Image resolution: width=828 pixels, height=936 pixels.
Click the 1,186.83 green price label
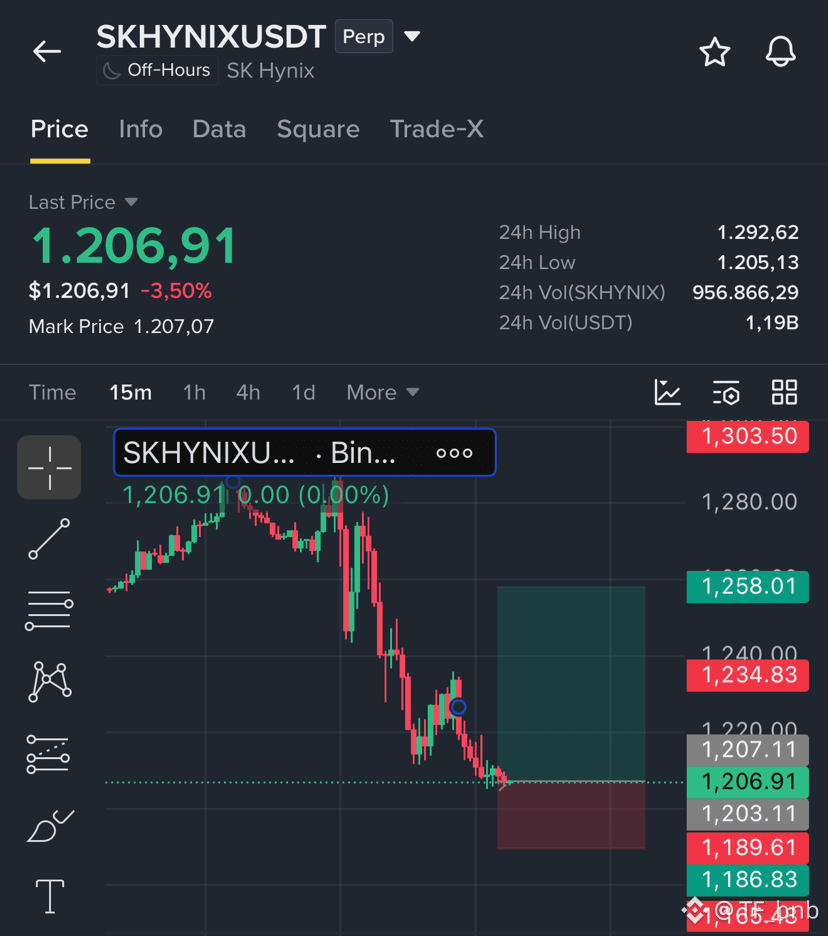pyautogui.click(x=748, y=880)
